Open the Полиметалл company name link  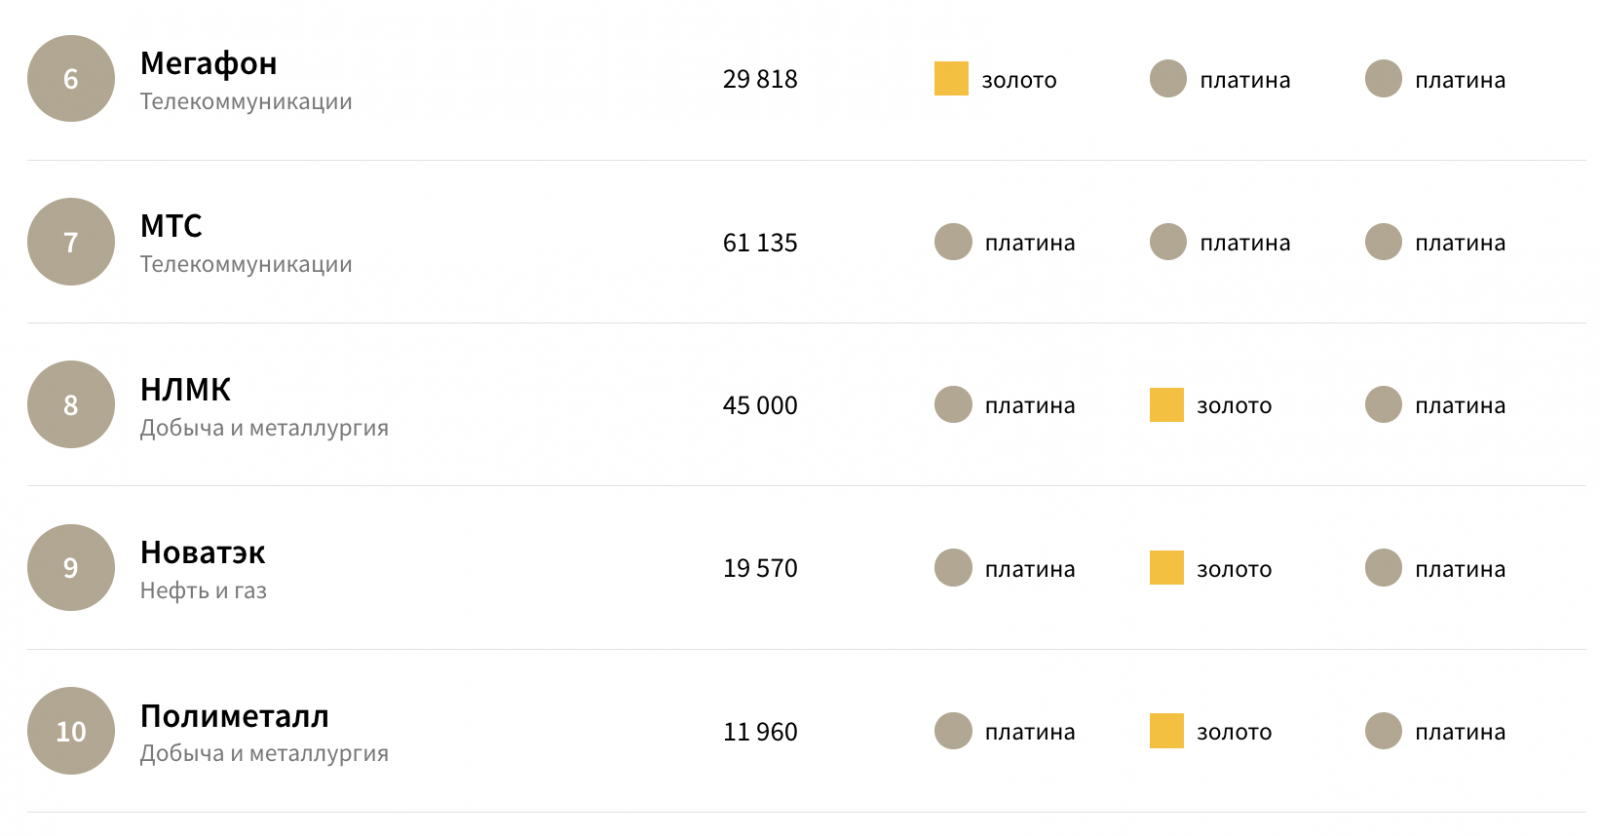(234, 716)
